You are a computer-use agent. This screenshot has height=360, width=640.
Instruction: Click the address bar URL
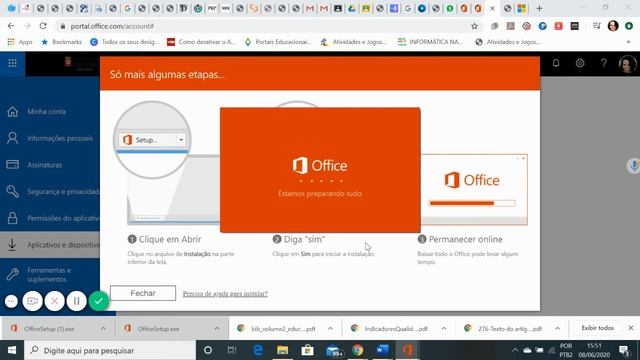tap(112, 26)
